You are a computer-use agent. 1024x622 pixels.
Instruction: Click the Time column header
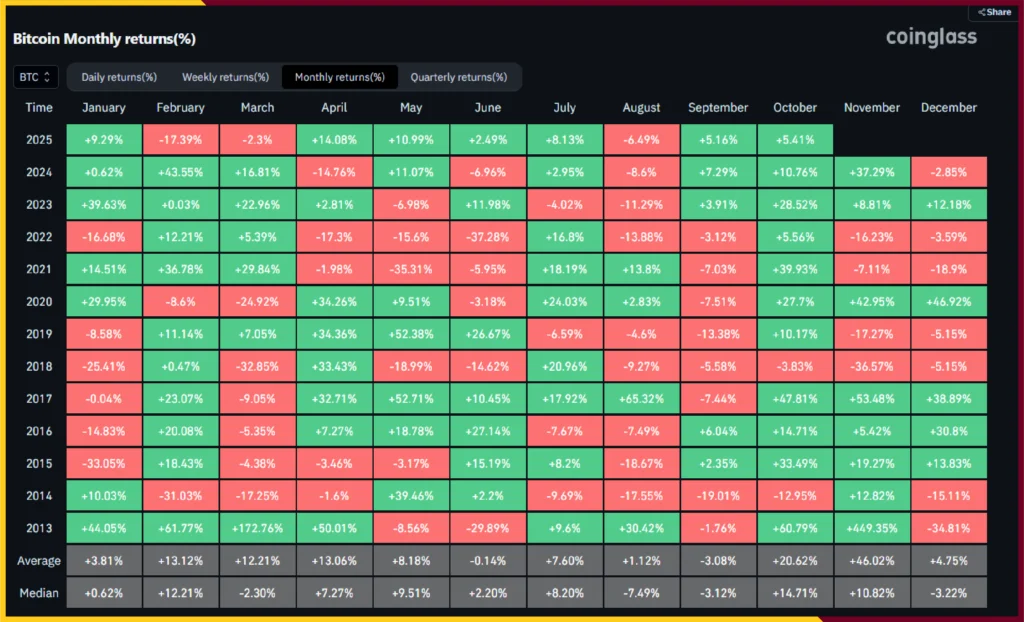pyautogui.click(x=39, y=108)
